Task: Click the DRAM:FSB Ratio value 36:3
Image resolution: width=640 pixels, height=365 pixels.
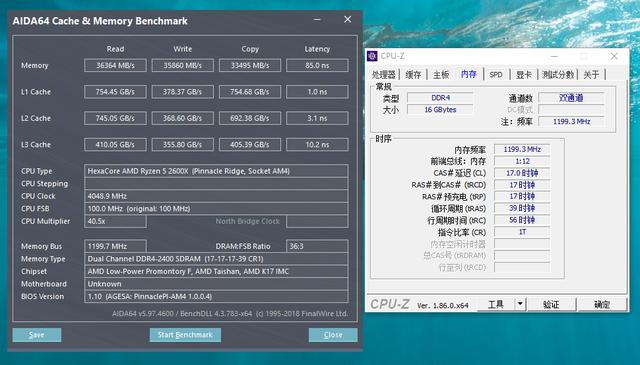Action: pyautogui.click(x=317, y=246)
